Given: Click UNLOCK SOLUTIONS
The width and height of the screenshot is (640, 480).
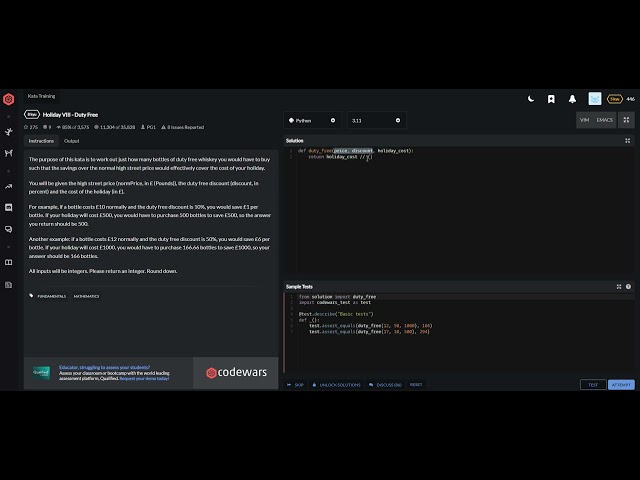Looking at the screenshot, I should [336, 384].
